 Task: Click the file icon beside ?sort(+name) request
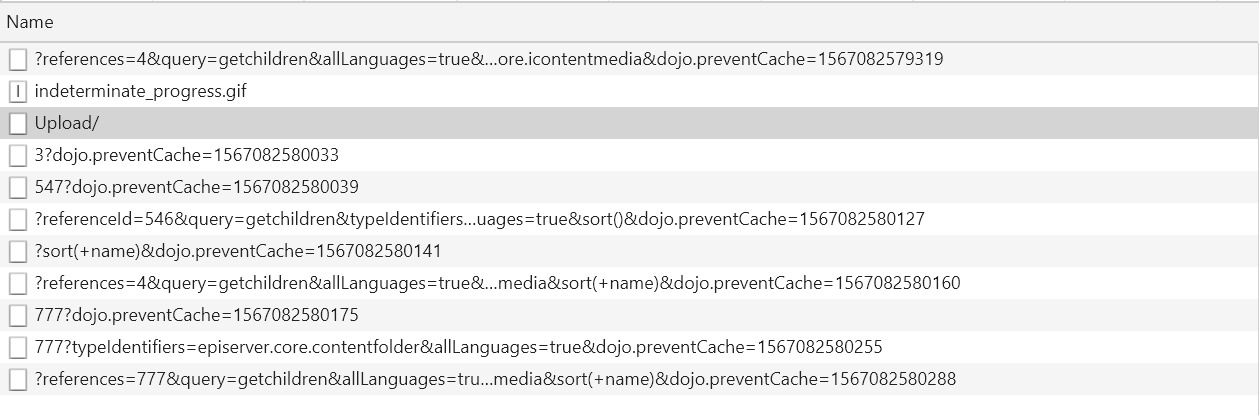point(18,251)
